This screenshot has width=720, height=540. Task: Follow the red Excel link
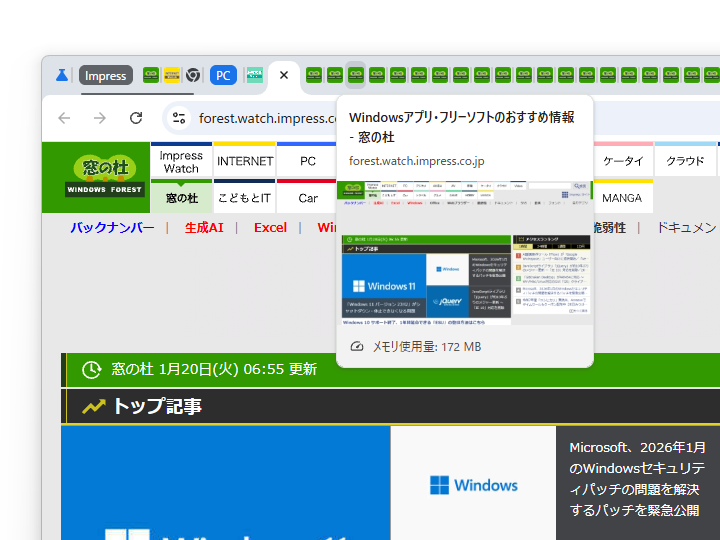pyautogui.click(x=270, y=227)
